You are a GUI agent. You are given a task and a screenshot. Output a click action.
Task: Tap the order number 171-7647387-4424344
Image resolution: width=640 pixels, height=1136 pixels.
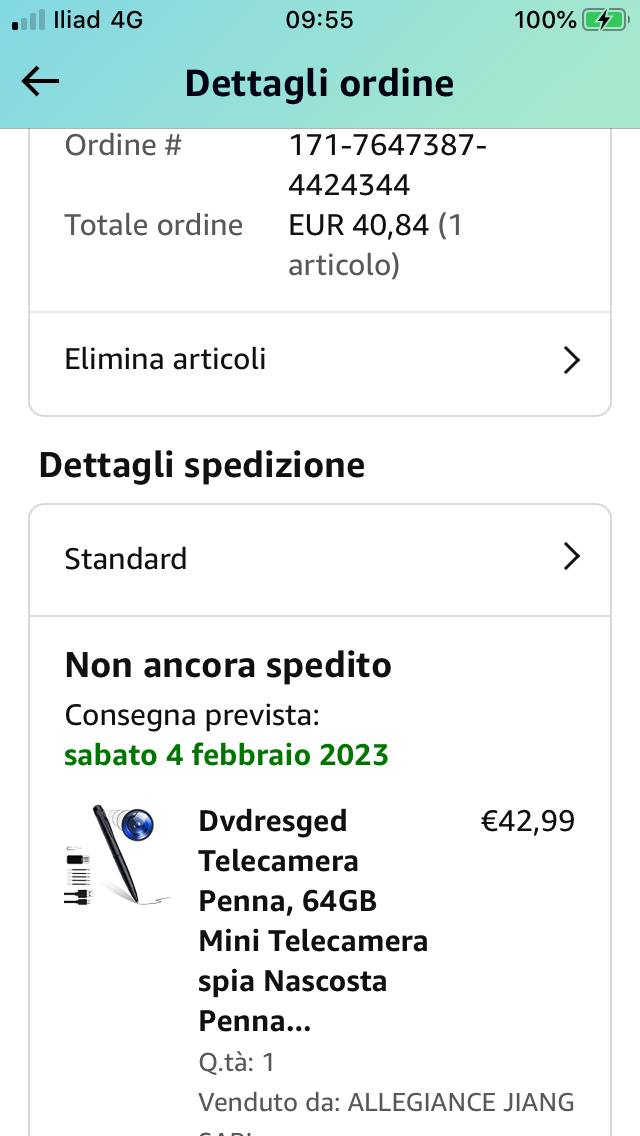(x=388, y=165)
